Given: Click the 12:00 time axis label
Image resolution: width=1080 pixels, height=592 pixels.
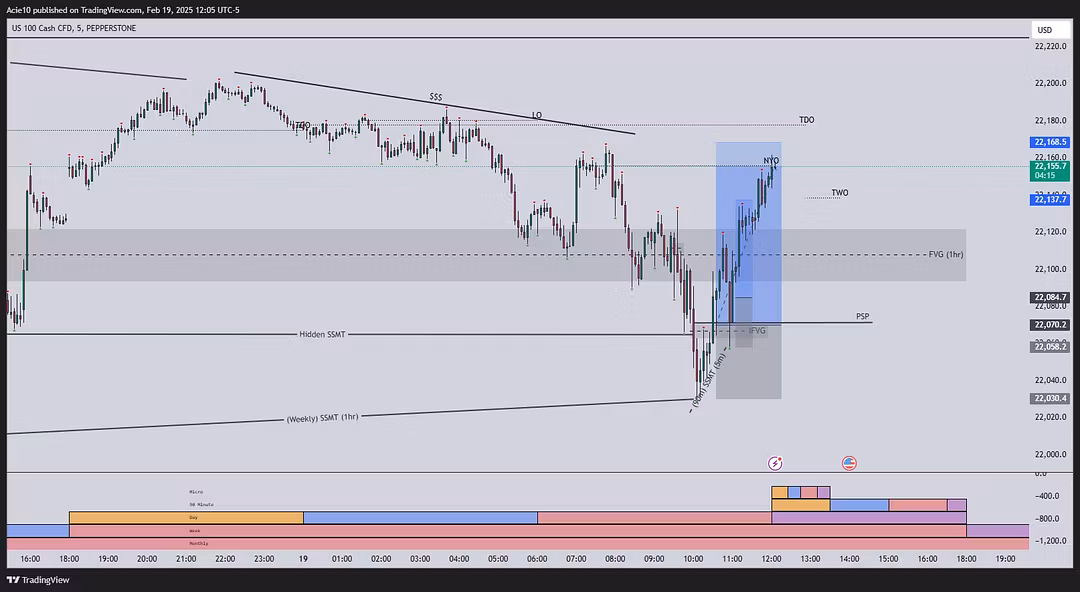Looking at the screenshot, I should click(x=772, y=559).
